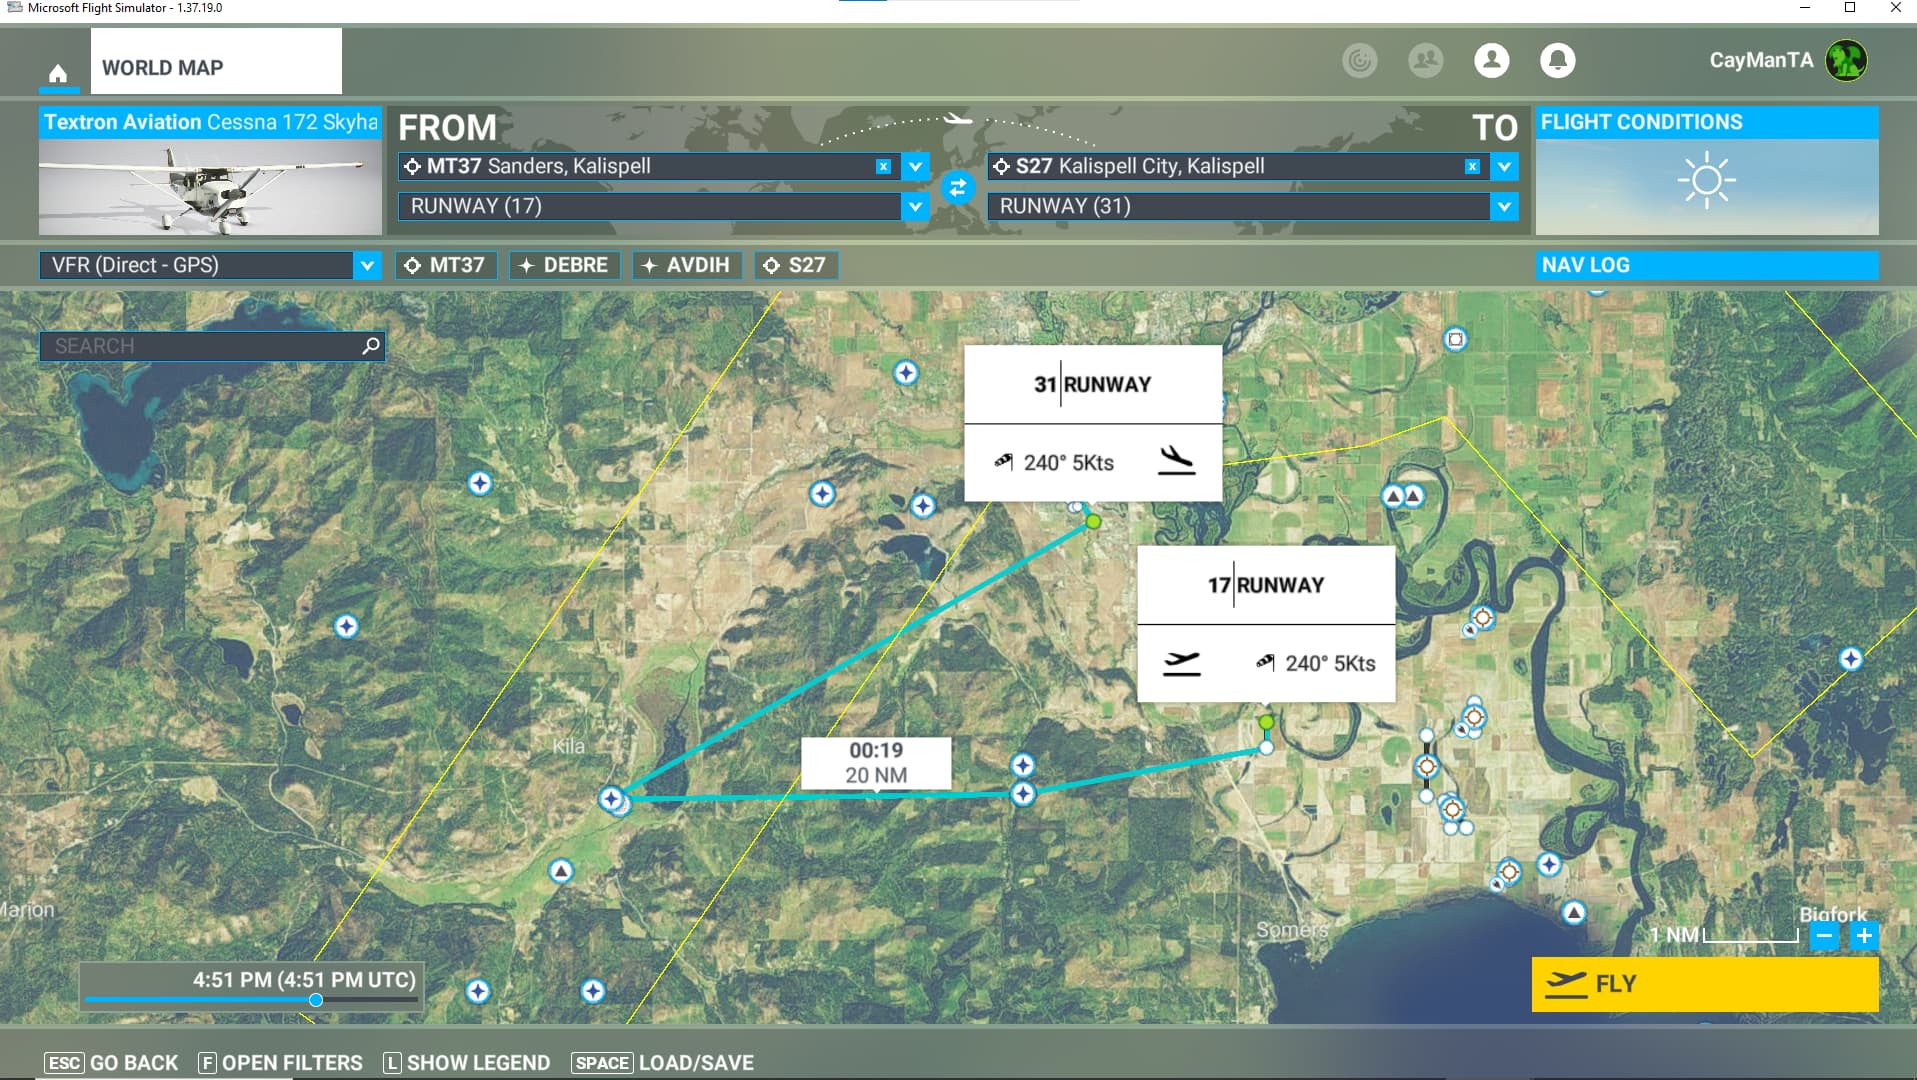Zoom out the map with minus

1825,936
